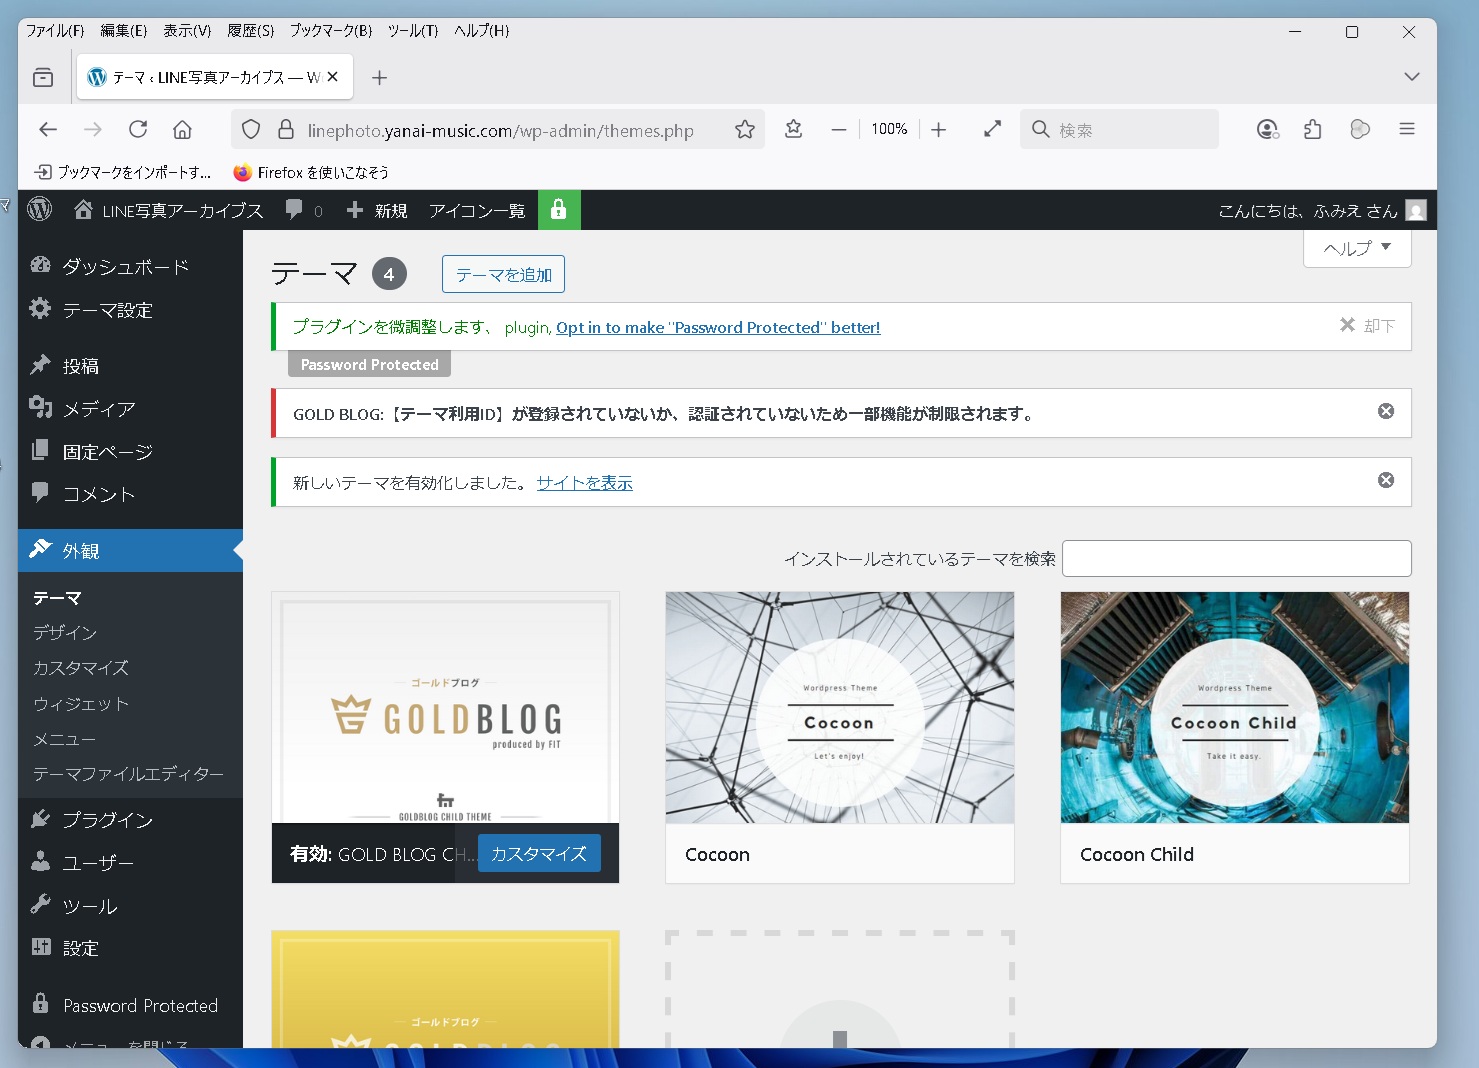
Task: Open a new browser tab
Action: click(379, 77)
